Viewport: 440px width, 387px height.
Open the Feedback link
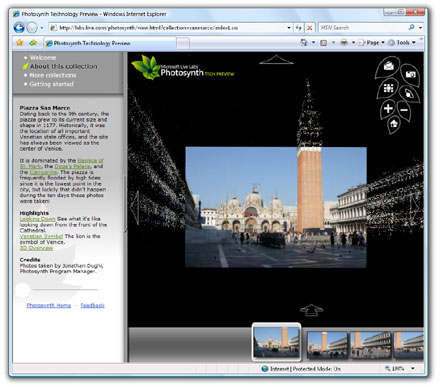click(92, 305)
